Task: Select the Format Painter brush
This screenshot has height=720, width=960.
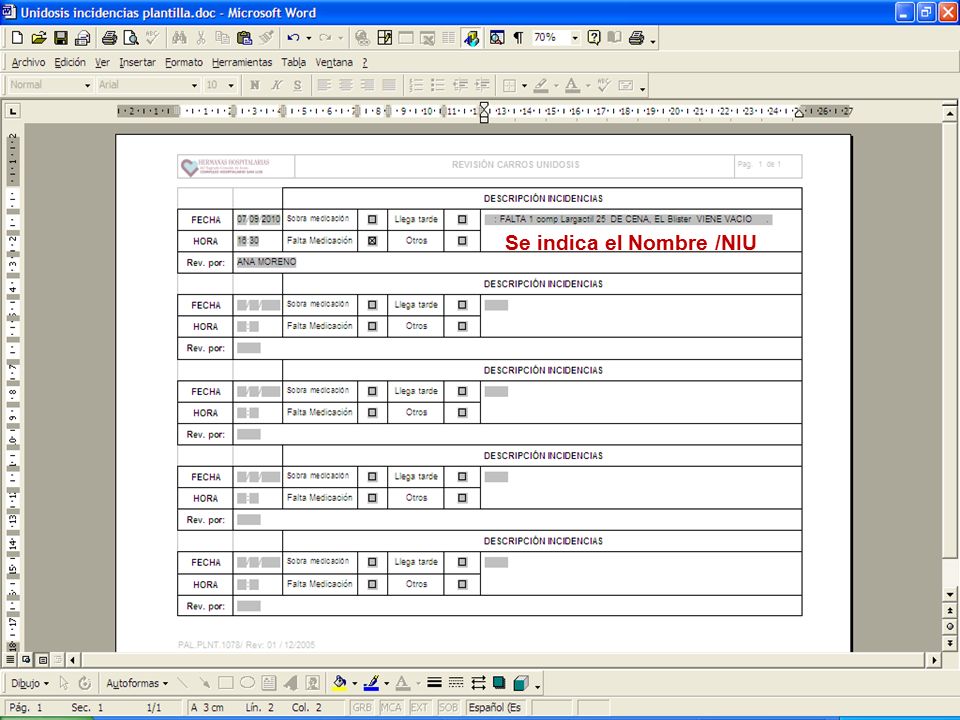Action: (266, 38)
